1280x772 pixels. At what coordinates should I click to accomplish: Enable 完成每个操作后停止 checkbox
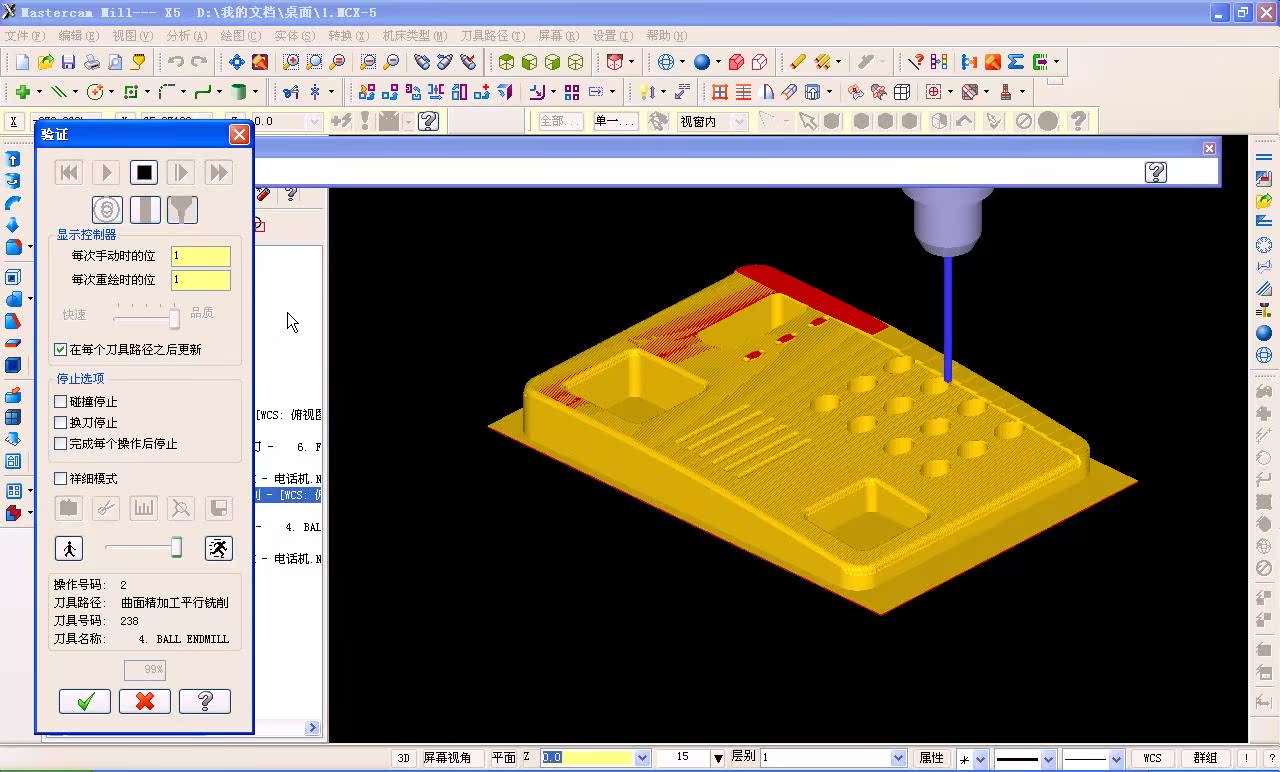point(61,444)
